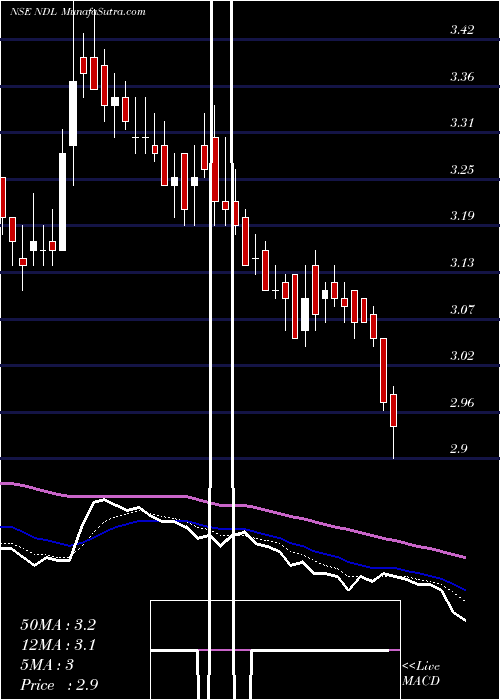Click the Price : 2.9 legend entry
The image size is (500, 700).
point(59,685)
